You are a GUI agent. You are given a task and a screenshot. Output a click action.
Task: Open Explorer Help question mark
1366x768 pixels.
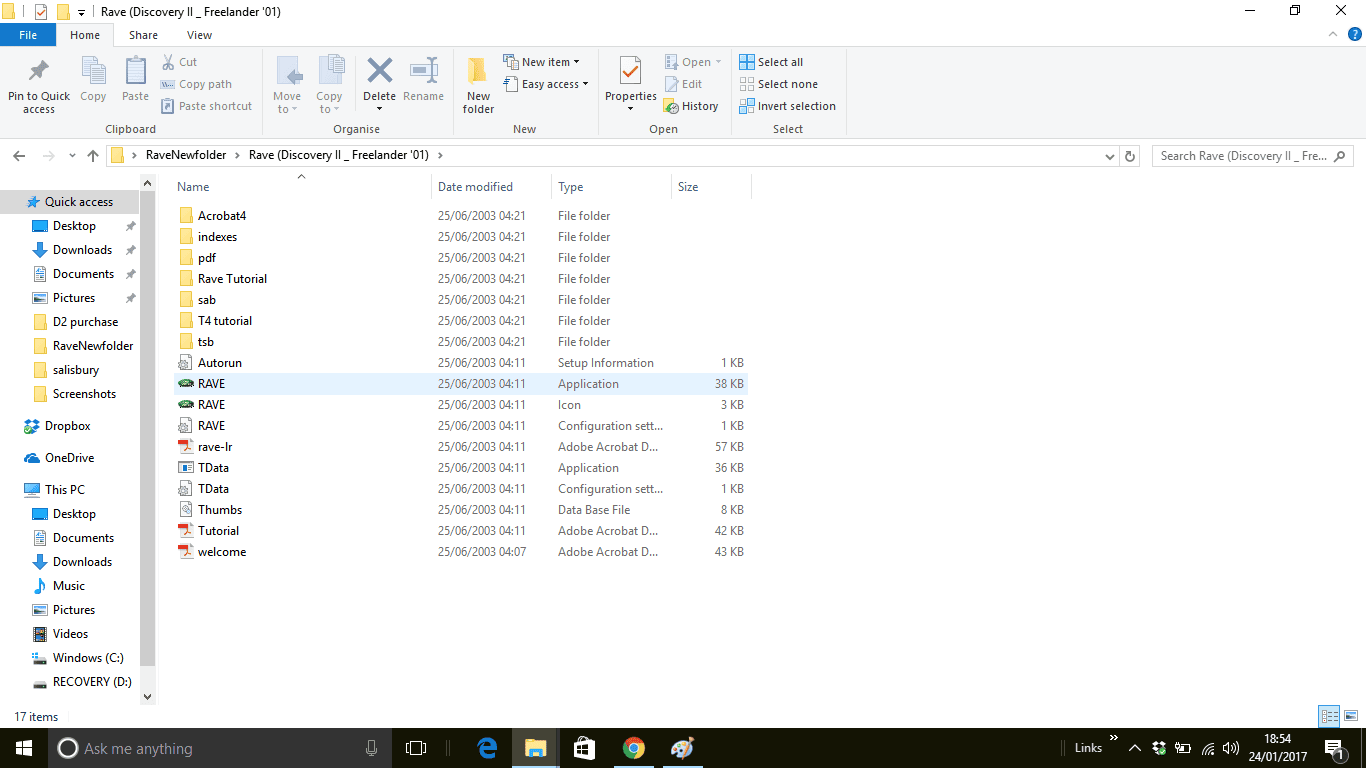(1355, 34)
